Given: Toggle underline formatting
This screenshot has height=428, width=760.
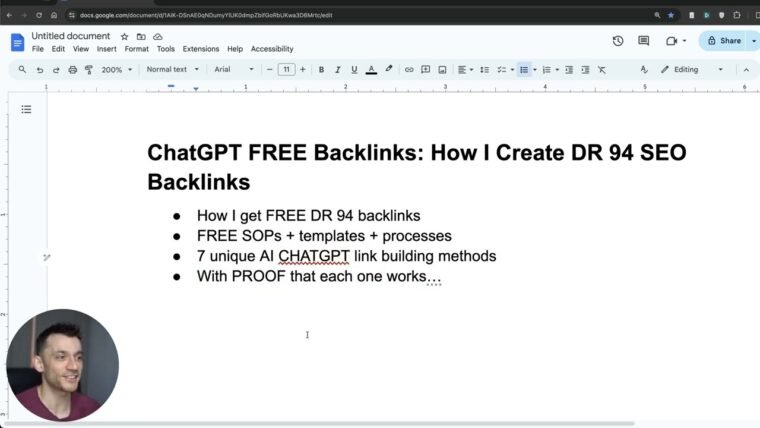Looking at the screenshot, I should coord(354,70).
